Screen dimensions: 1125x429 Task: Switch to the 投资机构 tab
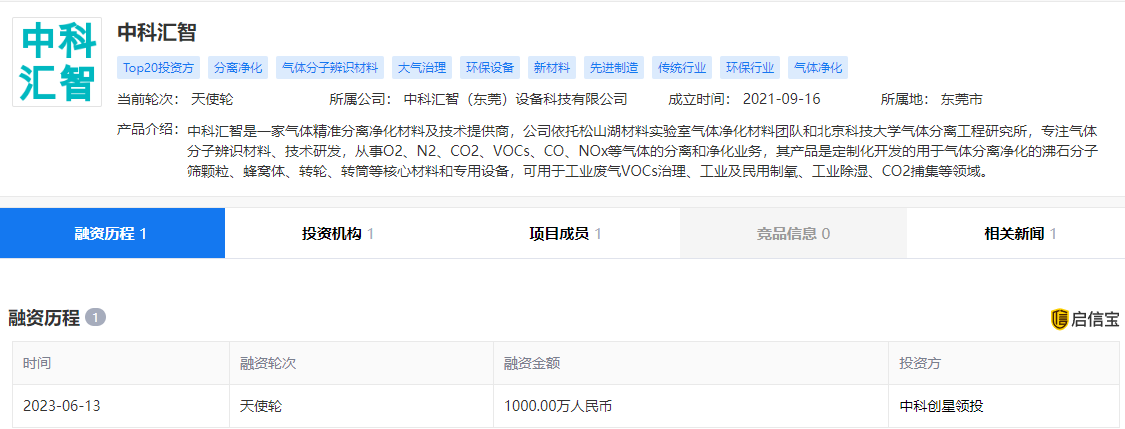(339, 233)
